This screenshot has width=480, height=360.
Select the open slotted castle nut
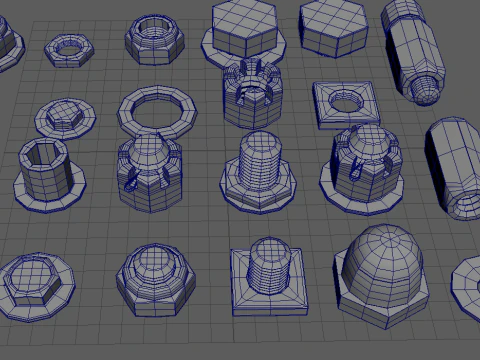point(253,94)
